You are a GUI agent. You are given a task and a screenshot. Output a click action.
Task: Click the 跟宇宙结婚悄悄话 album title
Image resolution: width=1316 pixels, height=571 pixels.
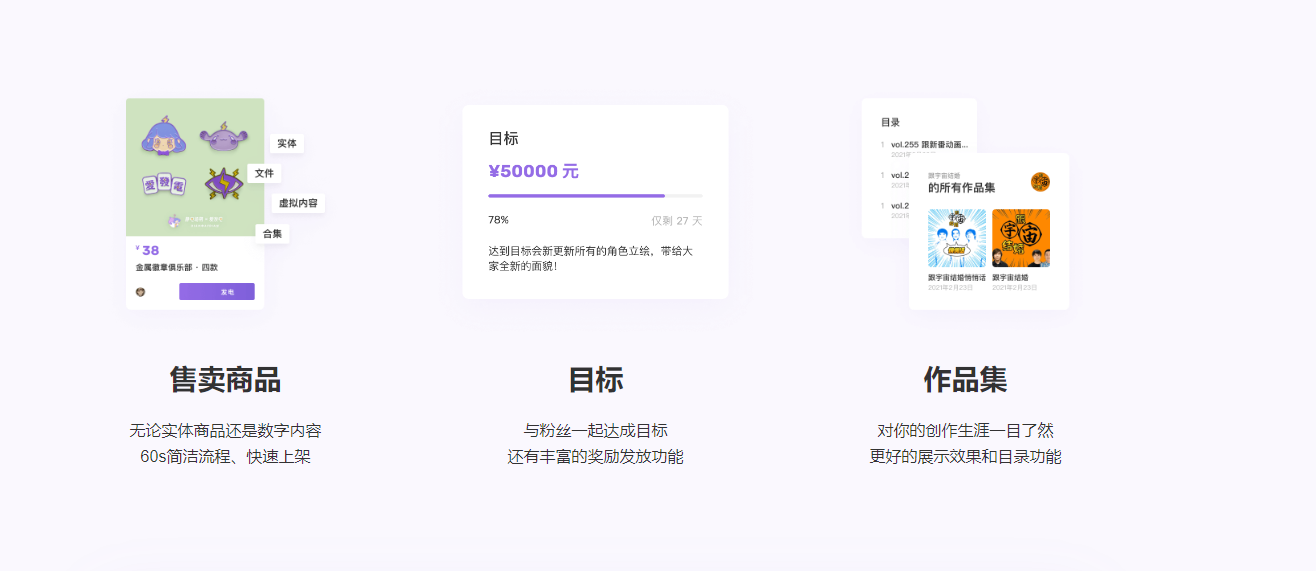tap(957, 277)
